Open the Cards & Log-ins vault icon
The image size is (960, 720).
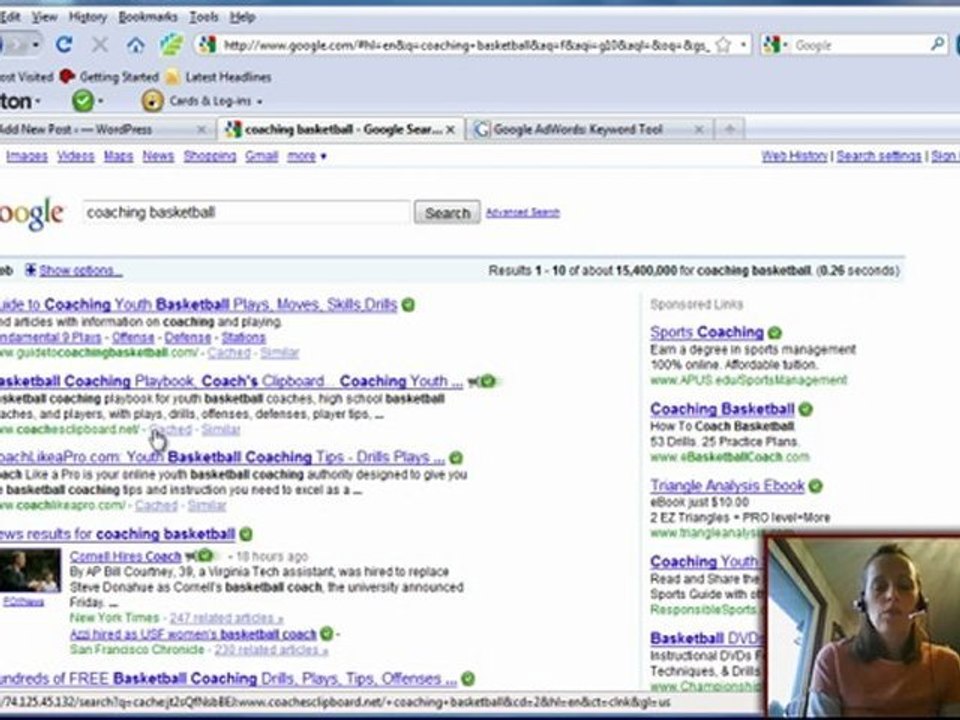[x=152, y=101]
